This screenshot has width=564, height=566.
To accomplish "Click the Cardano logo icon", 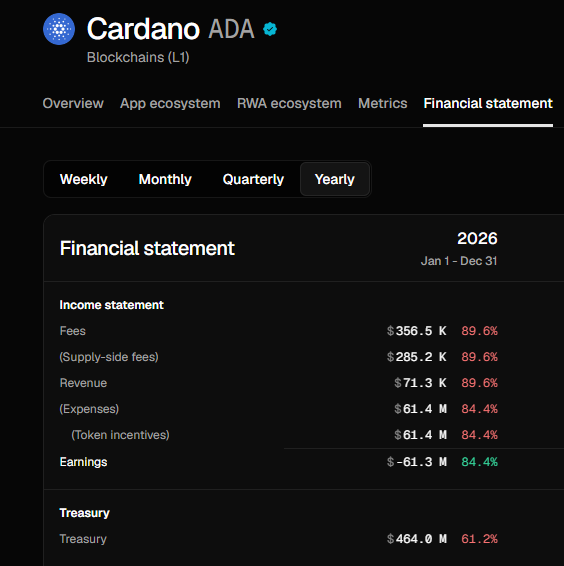I will click(59, 29).
